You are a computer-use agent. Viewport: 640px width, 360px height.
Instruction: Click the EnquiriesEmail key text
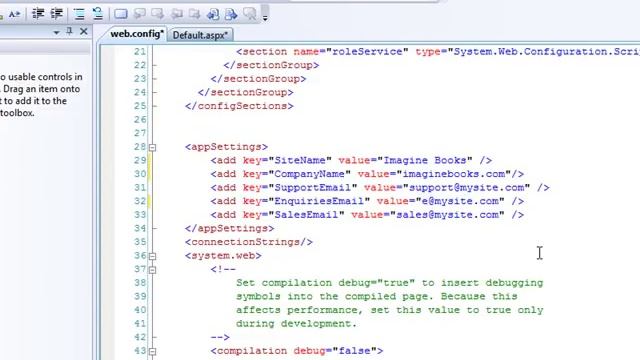(319, 201)
